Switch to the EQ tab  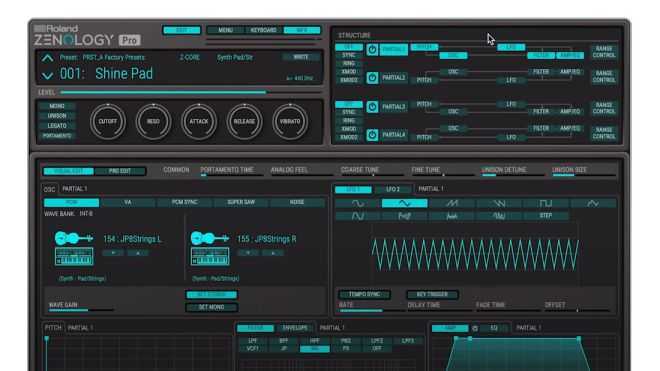click(494, 328)
